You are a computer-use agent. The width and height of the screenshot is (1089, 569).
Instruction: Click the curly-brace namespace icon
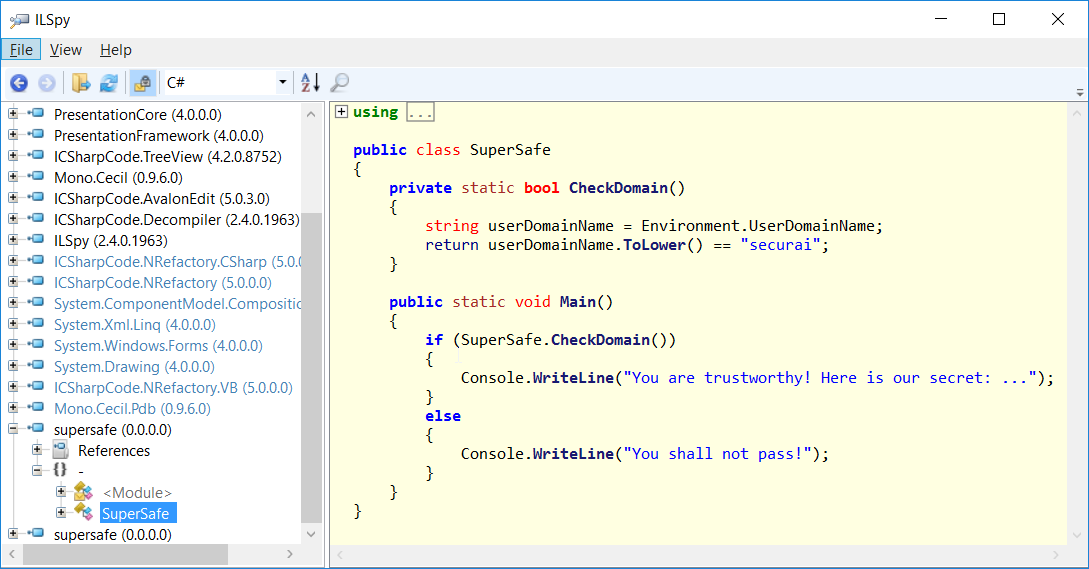coord(60,470)
